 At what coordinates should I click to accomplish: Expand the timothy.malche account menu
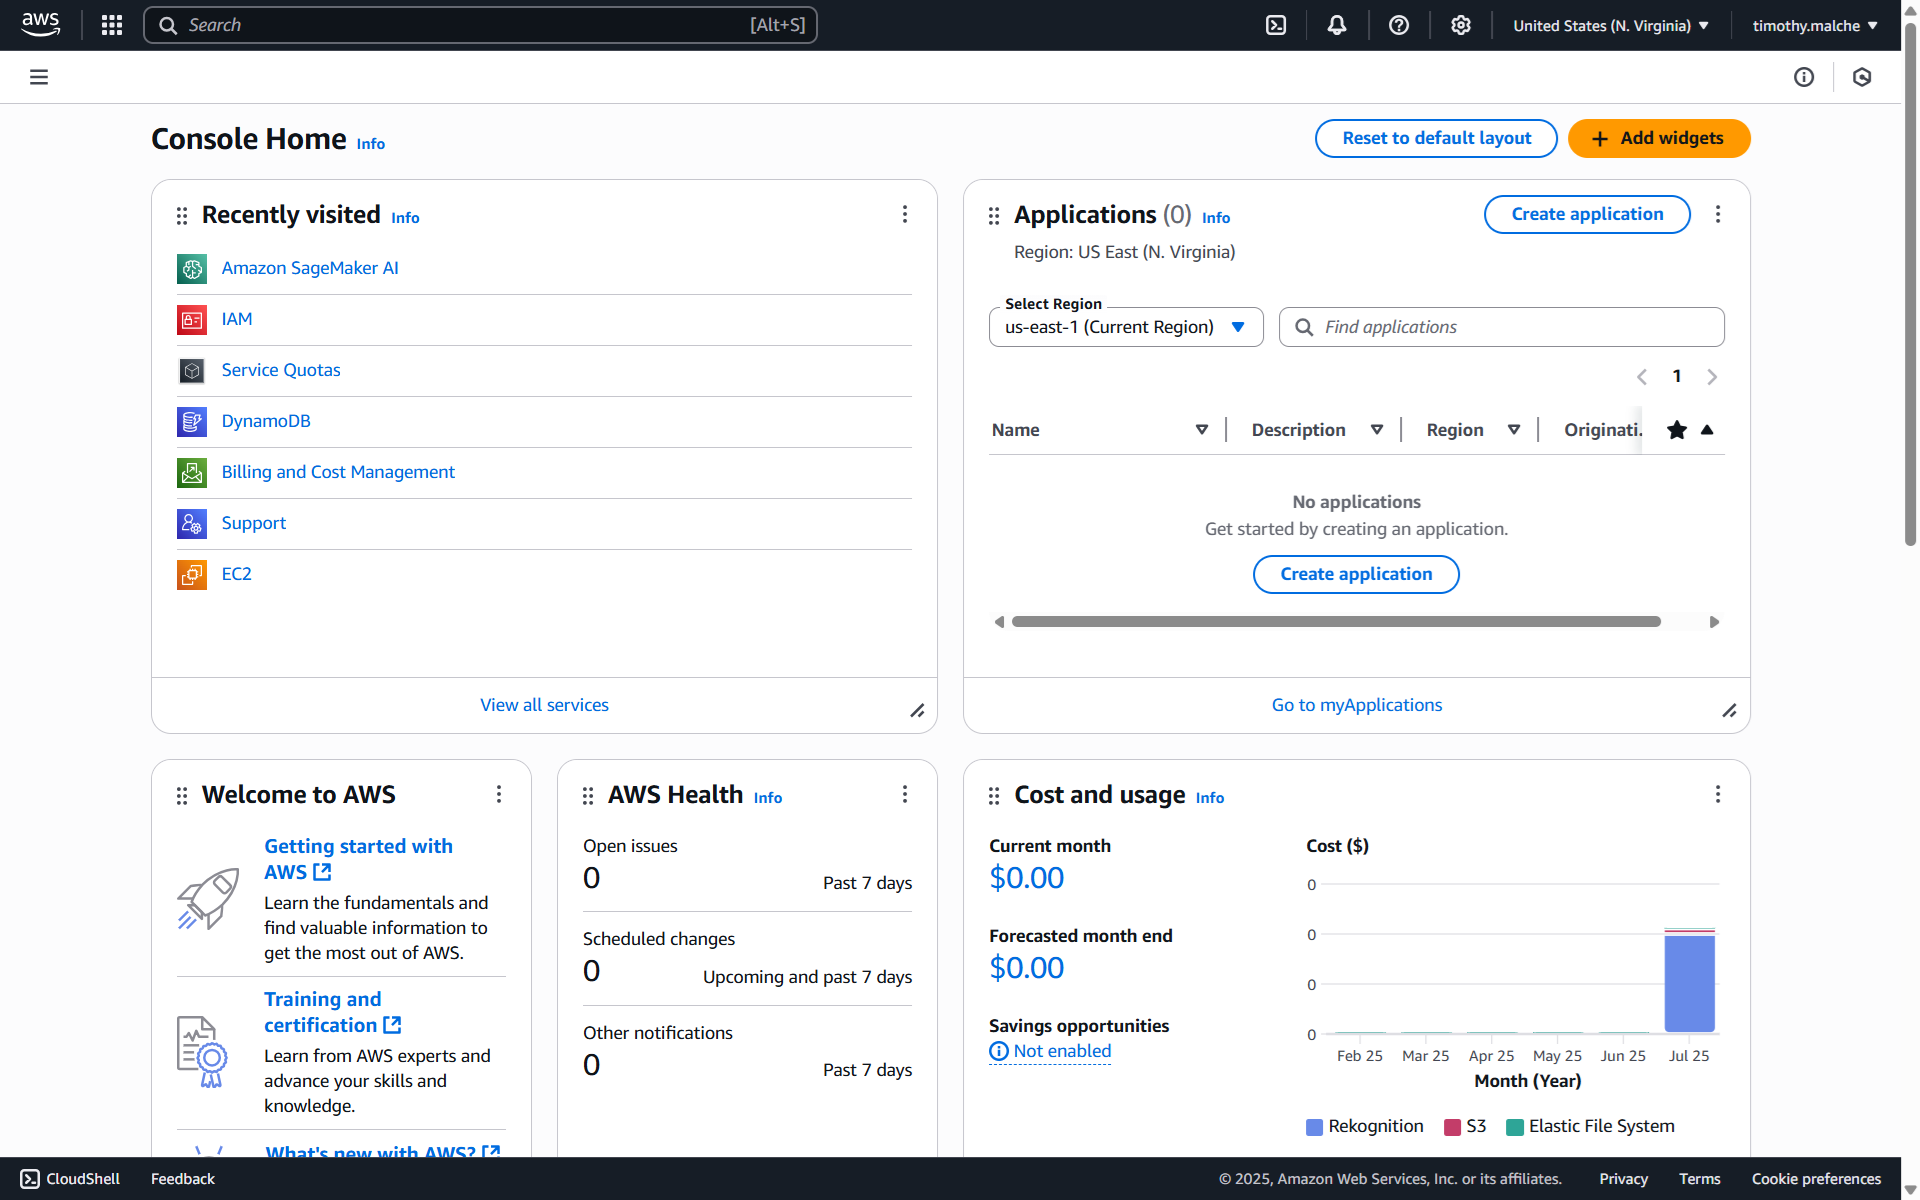point(1814,25)
